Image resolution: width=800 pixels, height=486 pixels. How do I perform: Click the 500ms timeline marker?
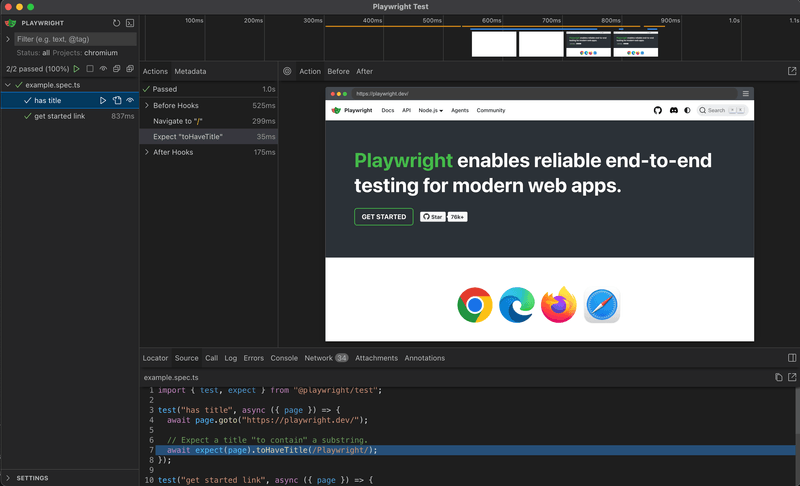click(432, 20)
